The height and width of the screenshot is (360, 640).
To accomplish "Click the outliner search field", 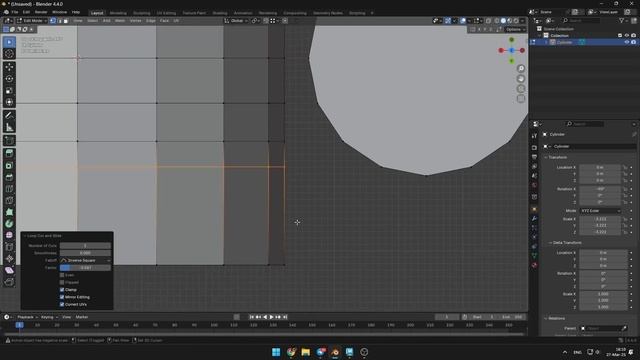I will pos(581,20).
